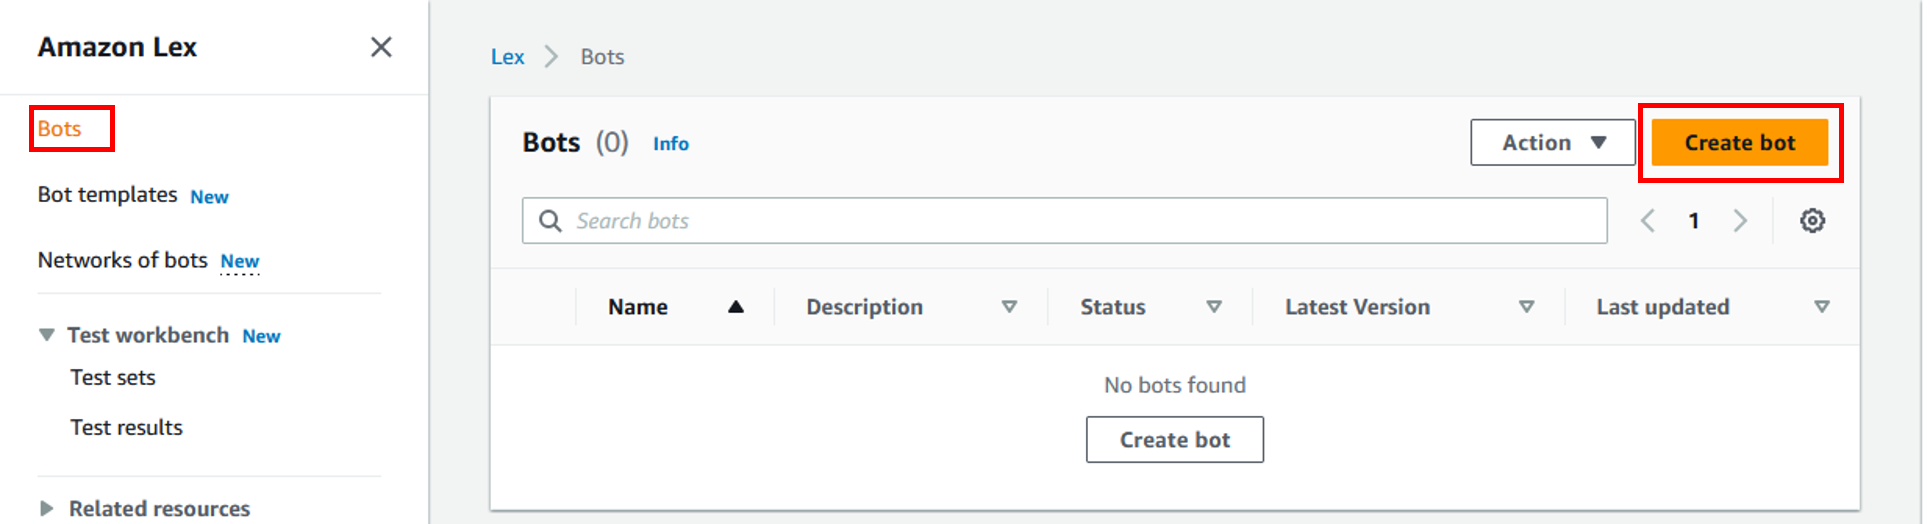Open Bot templates in the sidebar
Screen dimensions: 1930x524
(x=108, y=195)
